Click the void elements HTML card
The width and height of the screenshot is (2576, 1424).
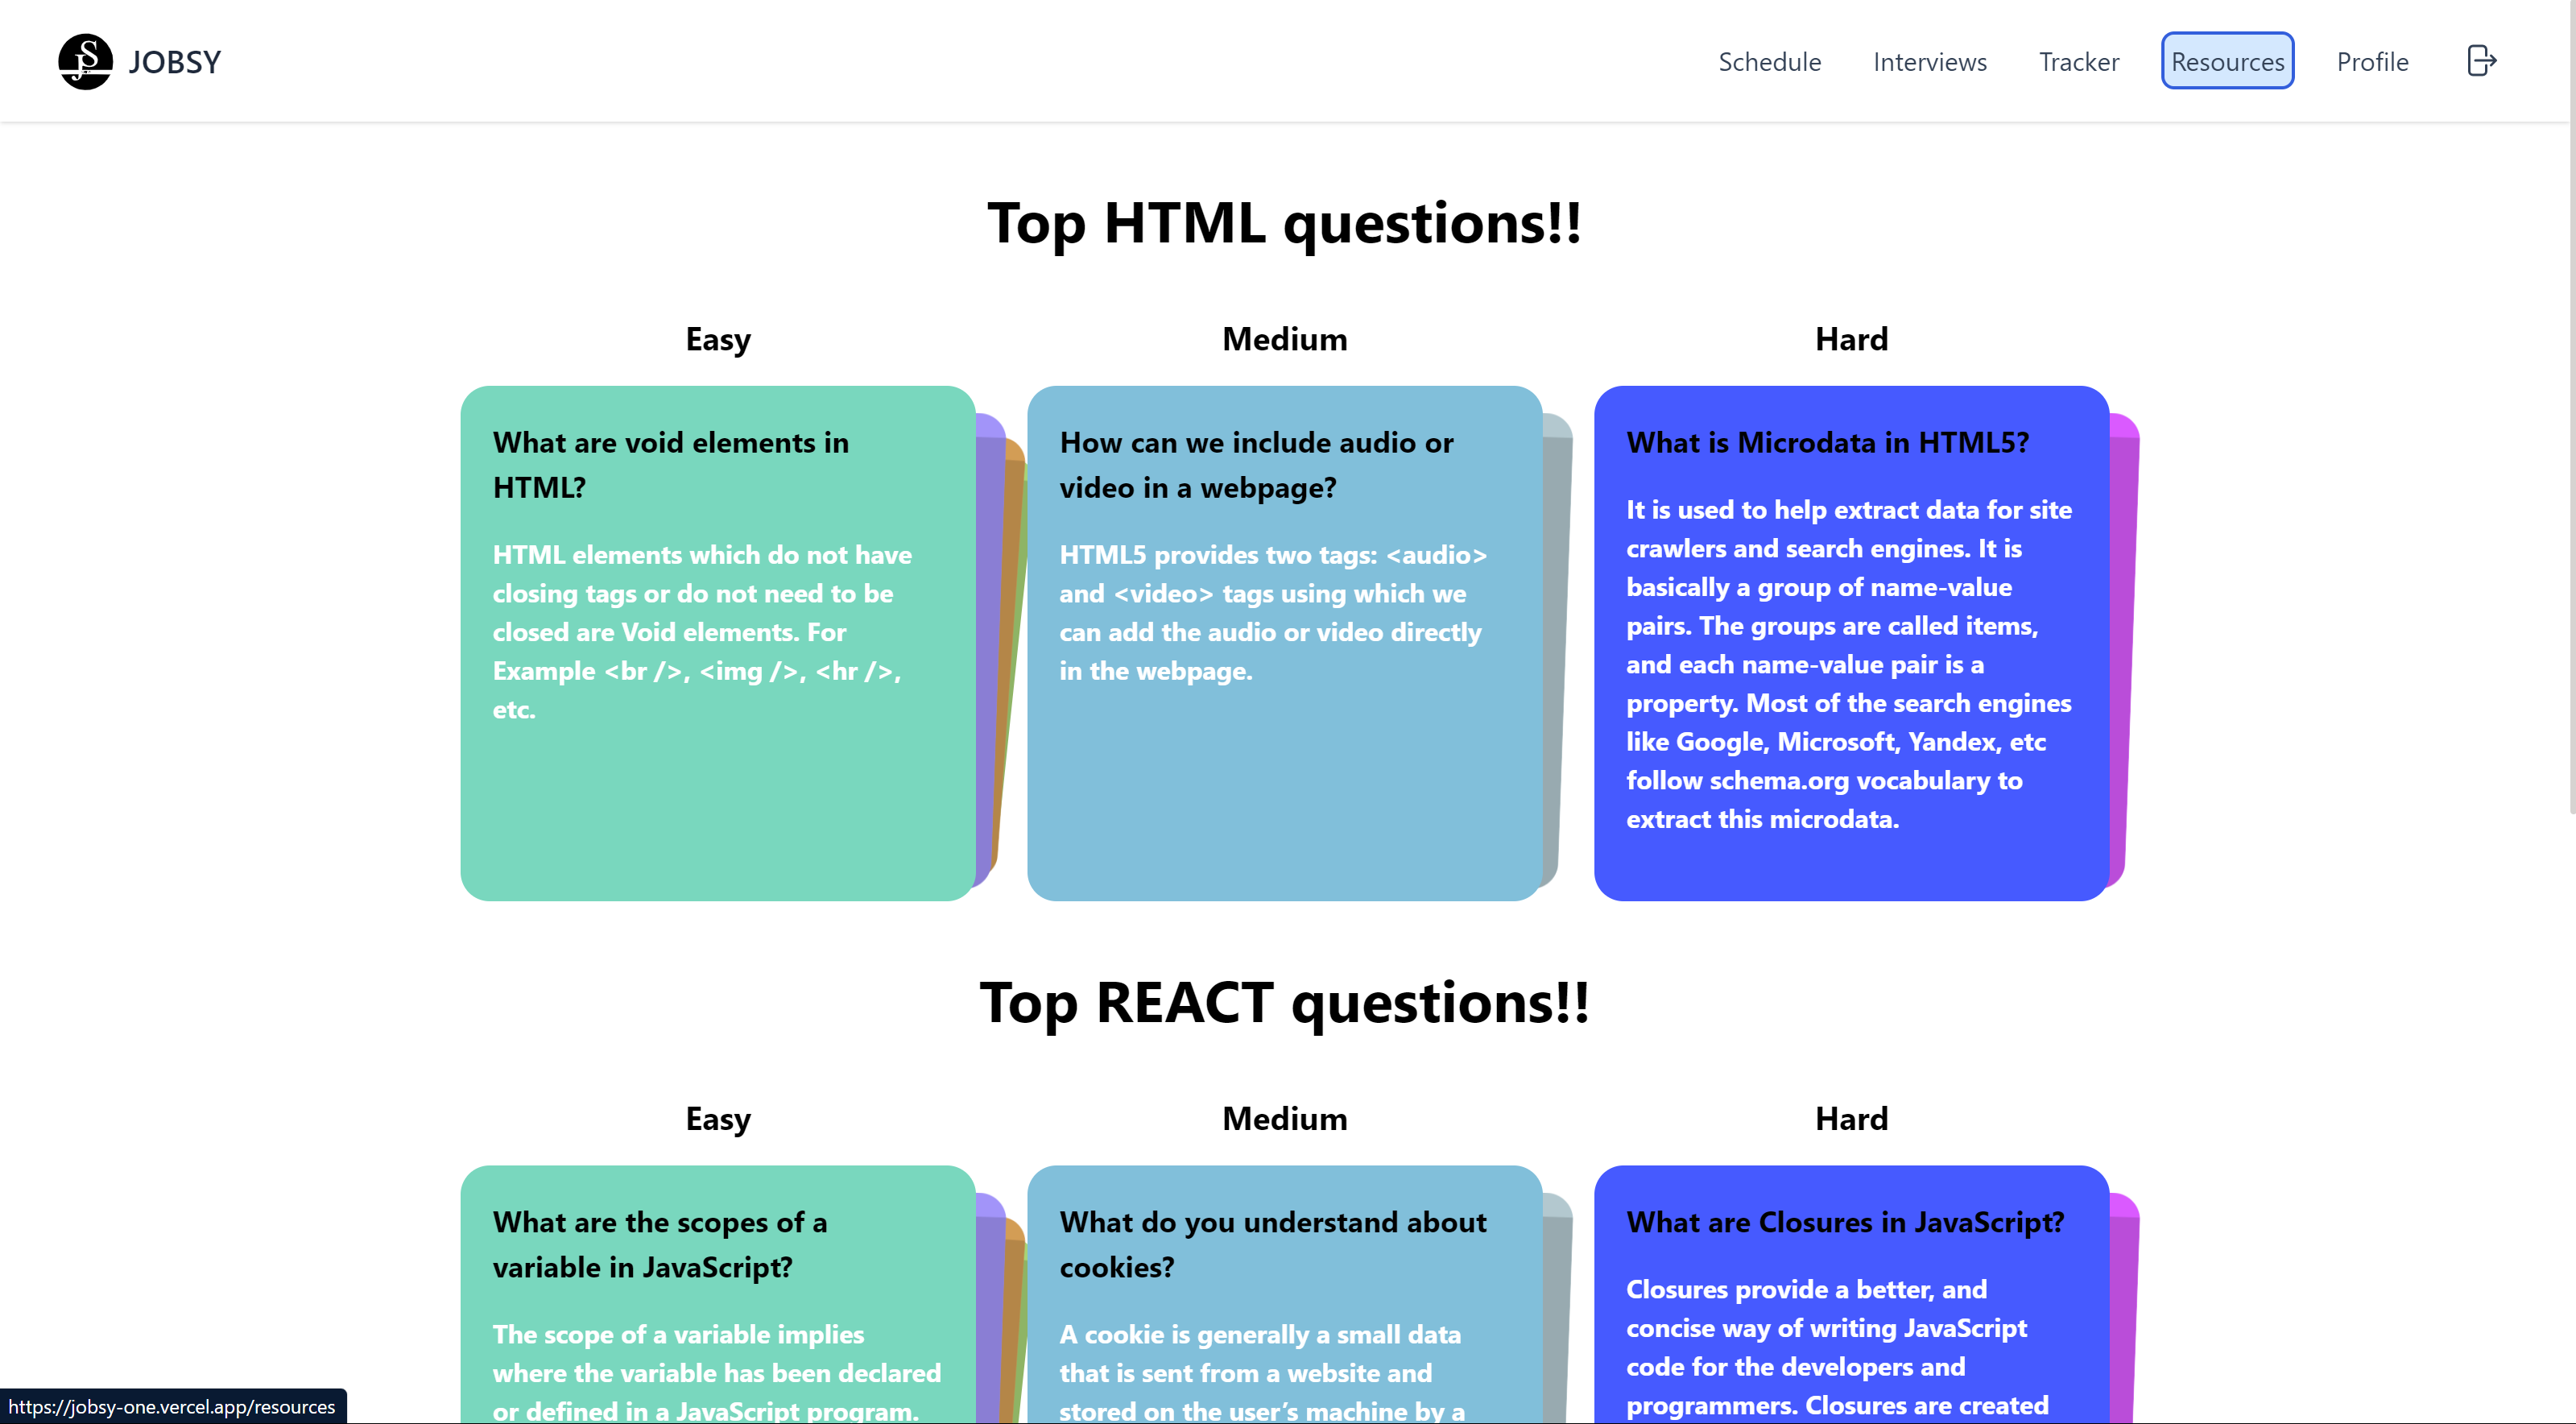(717, 643)
